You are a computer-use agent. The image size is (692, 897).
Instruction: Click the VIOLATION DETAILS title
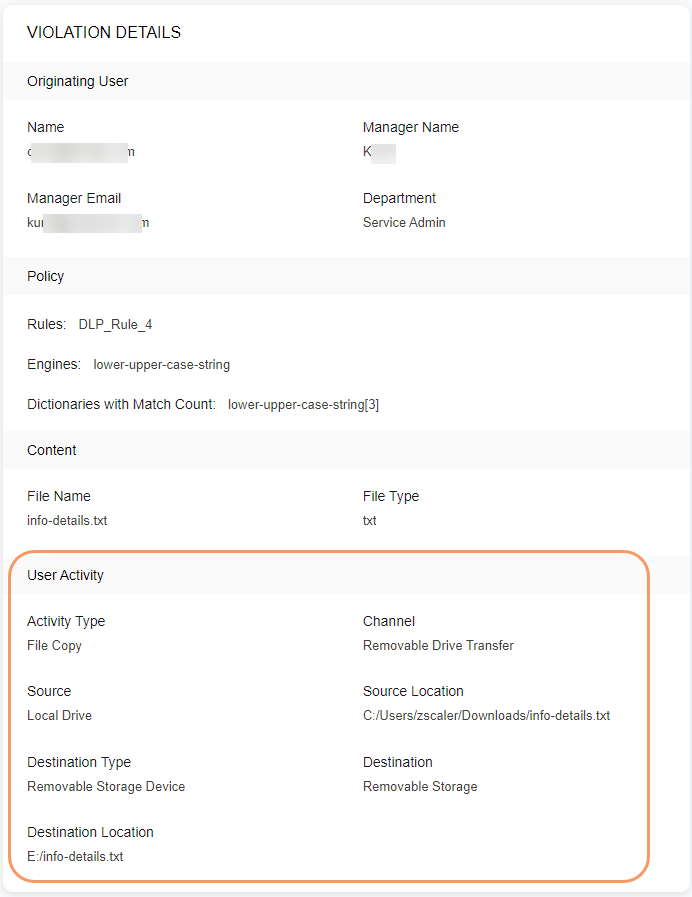point(103,32)
